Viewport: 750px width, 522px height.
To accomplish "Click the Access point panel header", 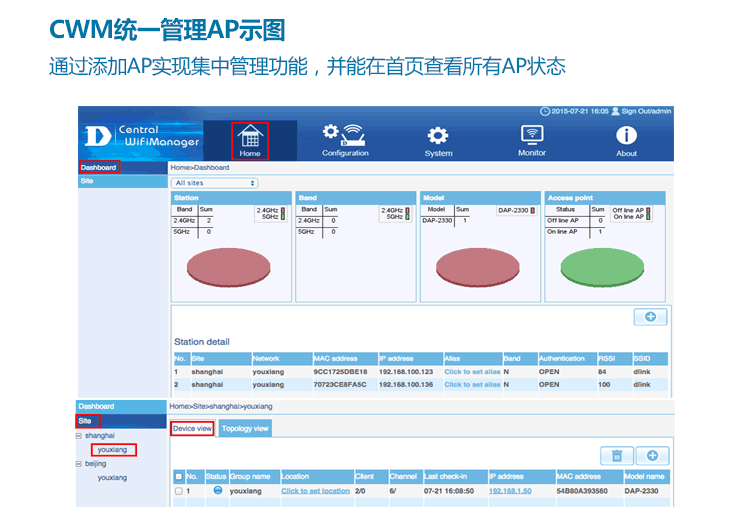I will [605, 198].
